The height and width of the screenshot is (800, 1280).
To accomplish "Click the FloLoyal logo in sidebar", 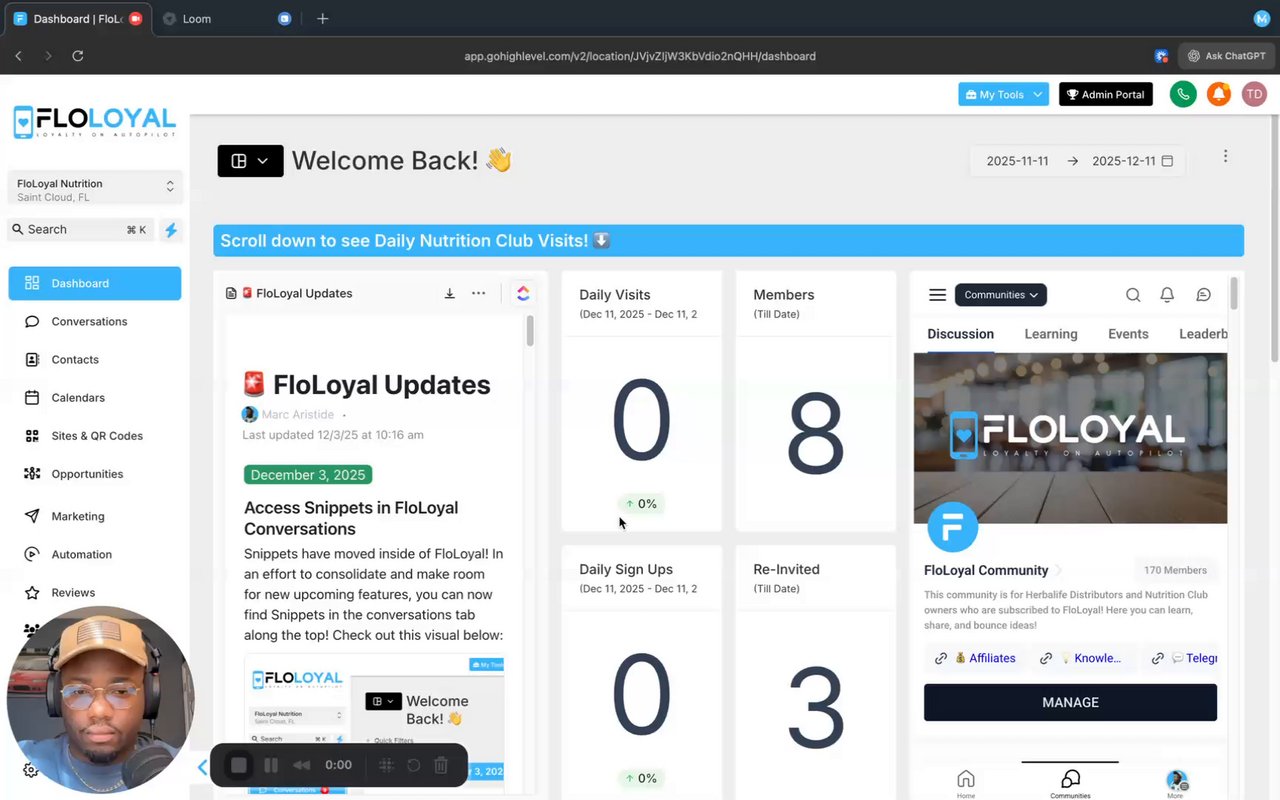I will pyautogui.click(x=95, y=122).
